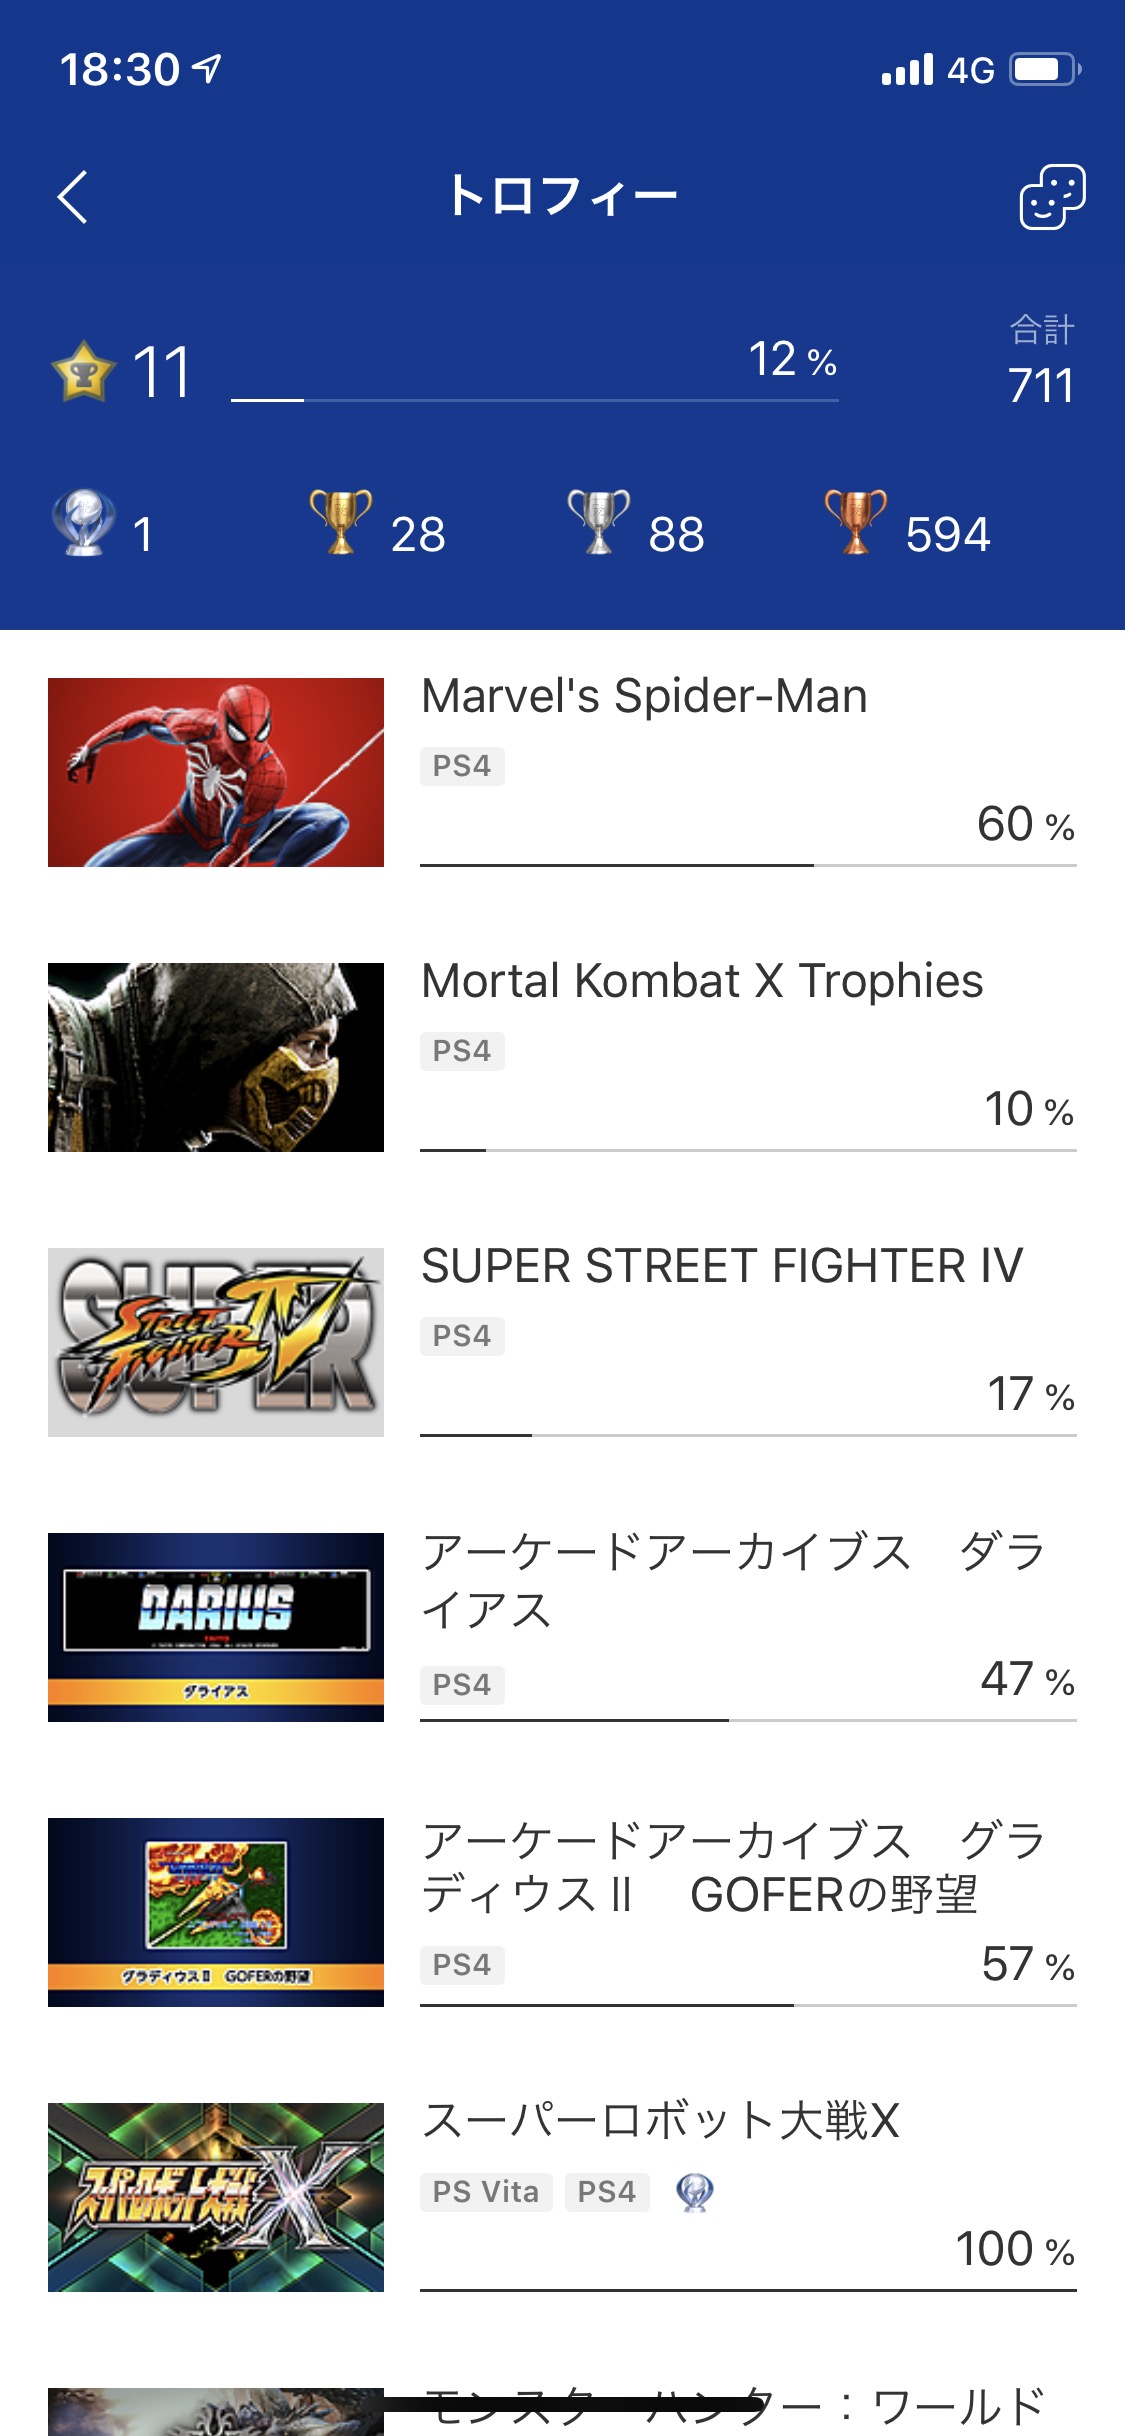Tap the 合計 711 total trophies count
1125x2436 pixels.
1042,360
